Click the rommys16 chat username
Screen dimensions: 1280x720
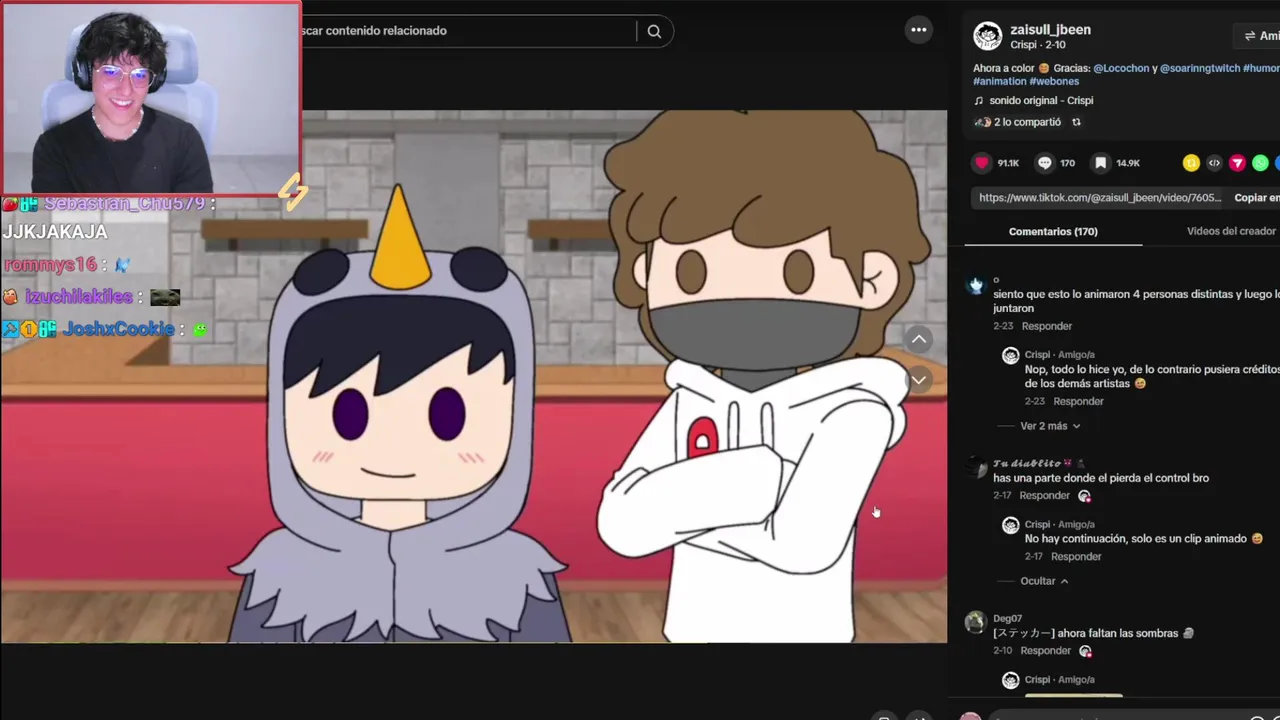coord(50,265)
